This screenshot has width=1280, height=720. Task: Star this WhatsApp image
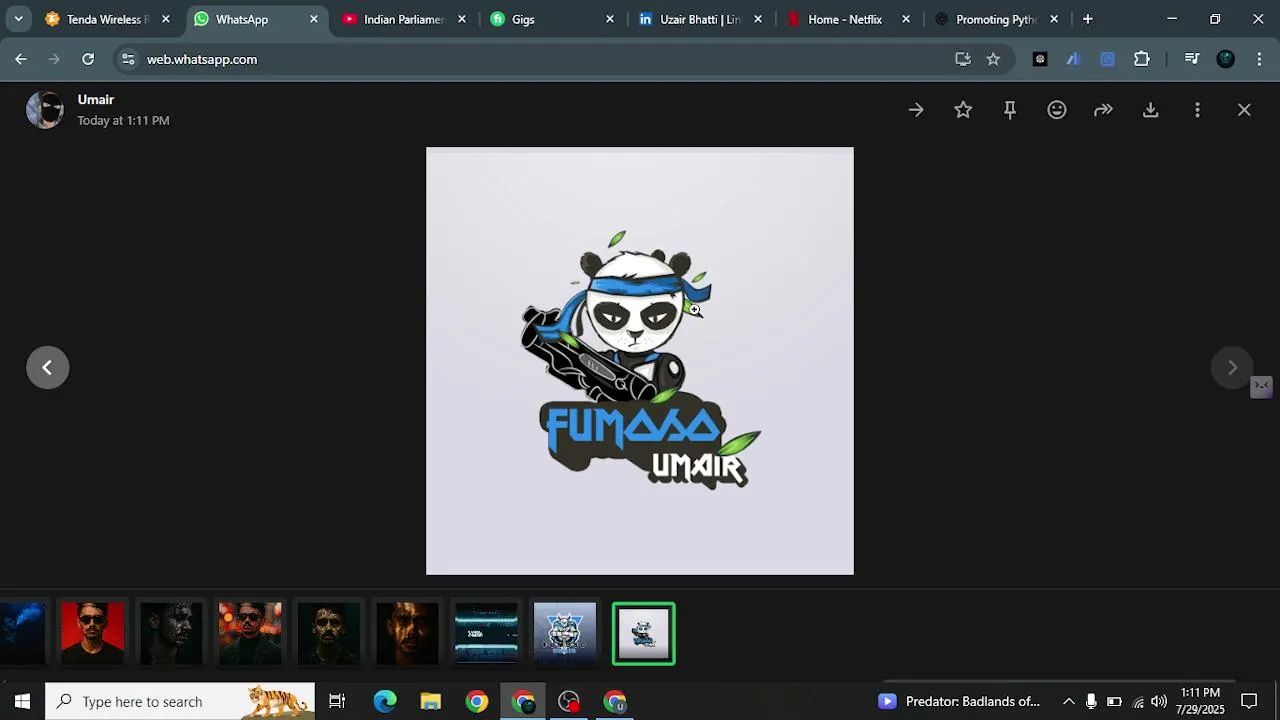963,110
